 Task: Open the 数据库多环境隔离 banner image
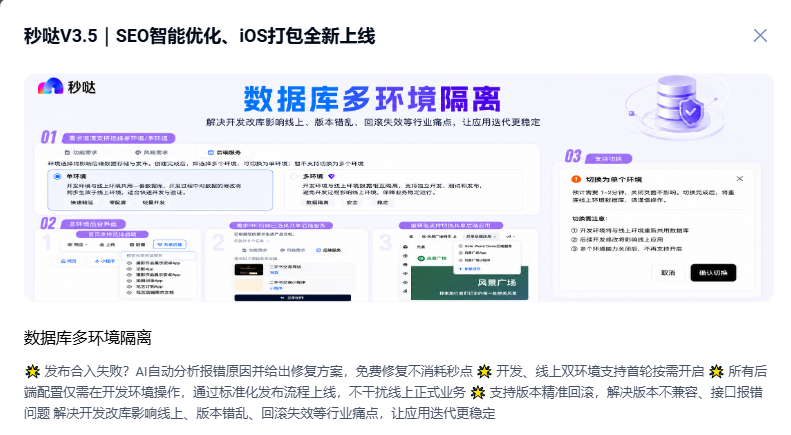coord(399,188)
